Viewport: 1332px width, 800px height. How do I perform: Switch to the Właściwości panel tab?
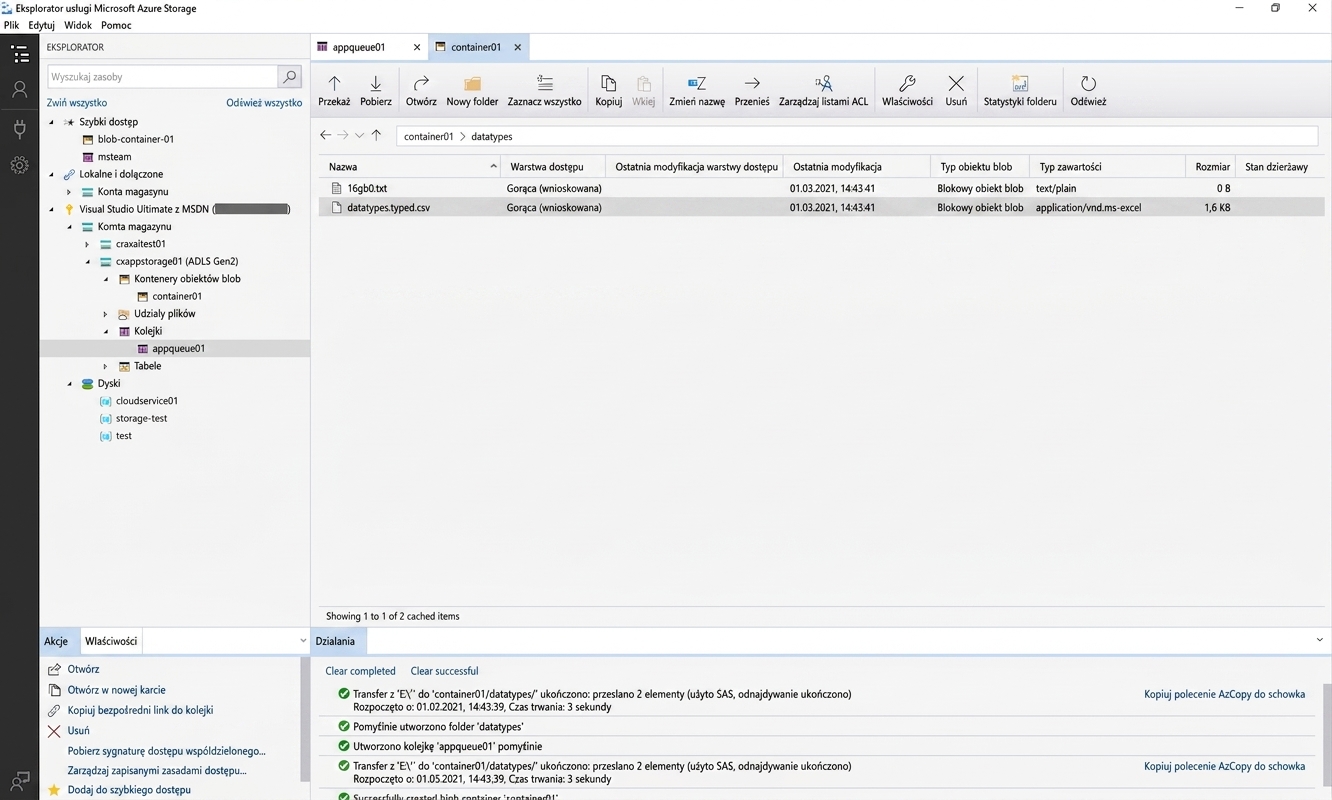tap(111, 641)
